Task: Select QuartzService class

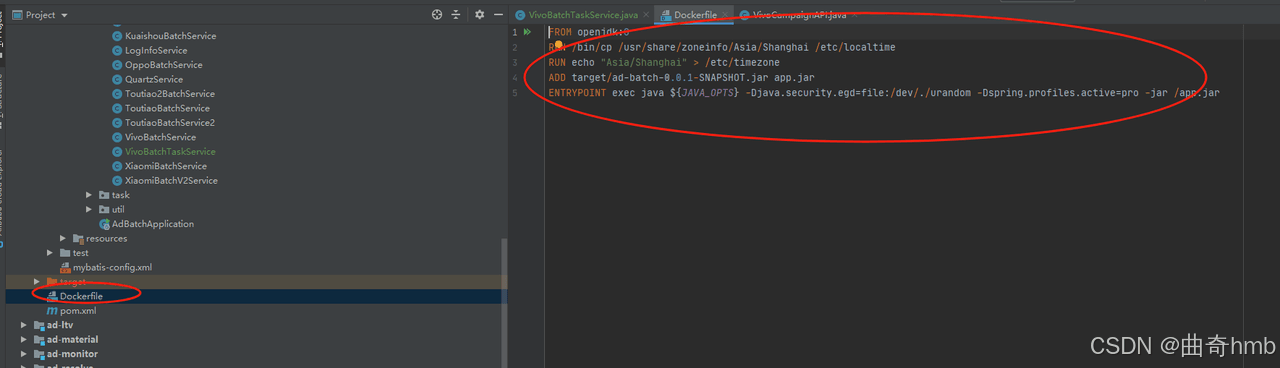Action: [x=154, y=79]
